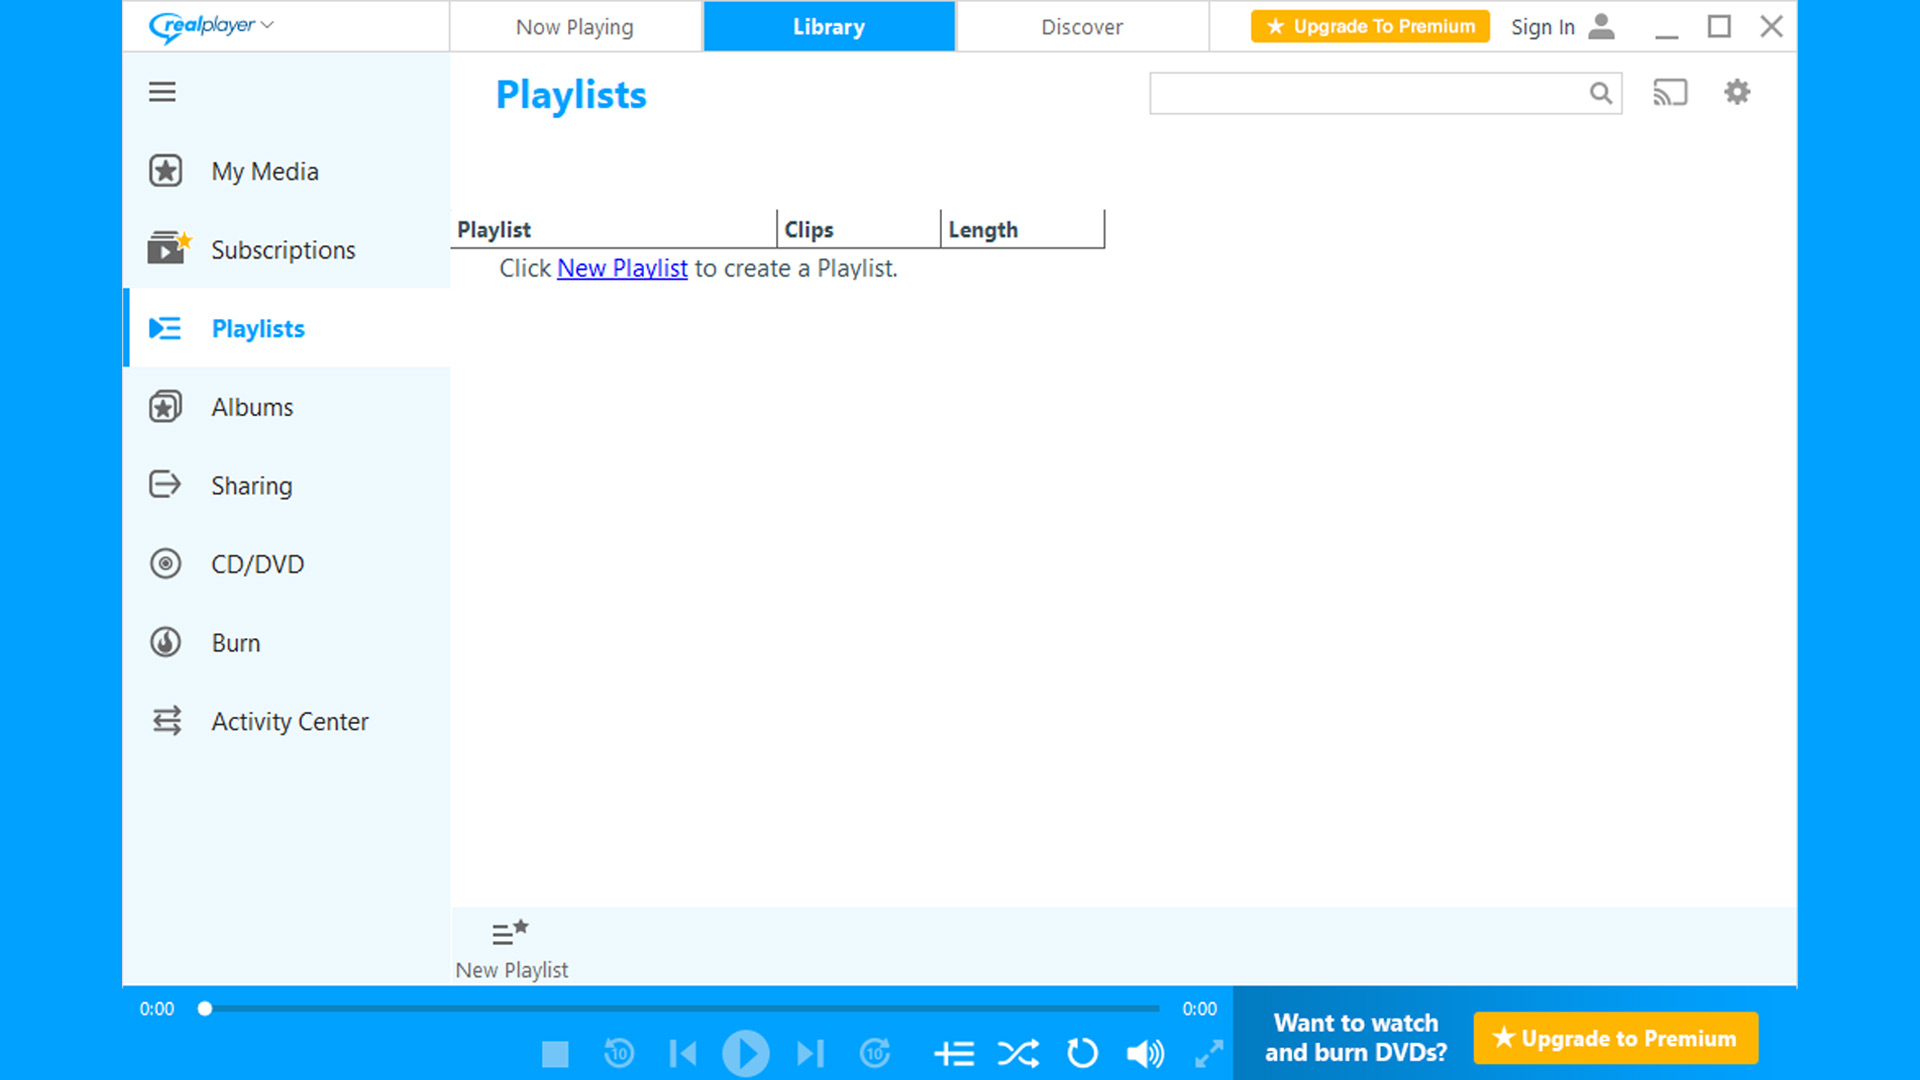Toggle repeat playback
This screenshot has width=1920, height=1080.
coord(1082,1053)
